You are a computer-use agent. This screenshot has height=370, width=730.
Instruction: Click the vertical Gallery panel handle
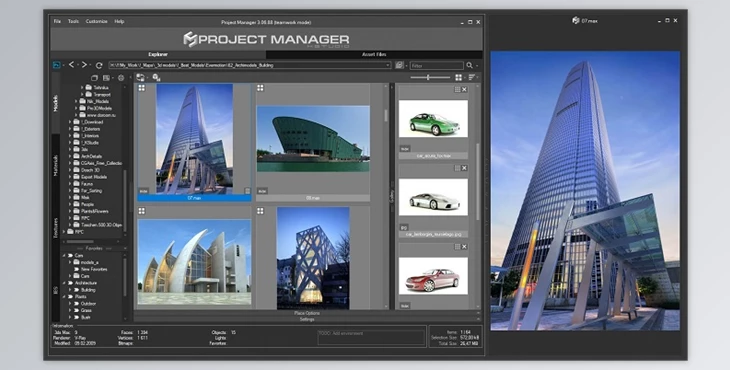pyautogui.click(x=392, y=195)
